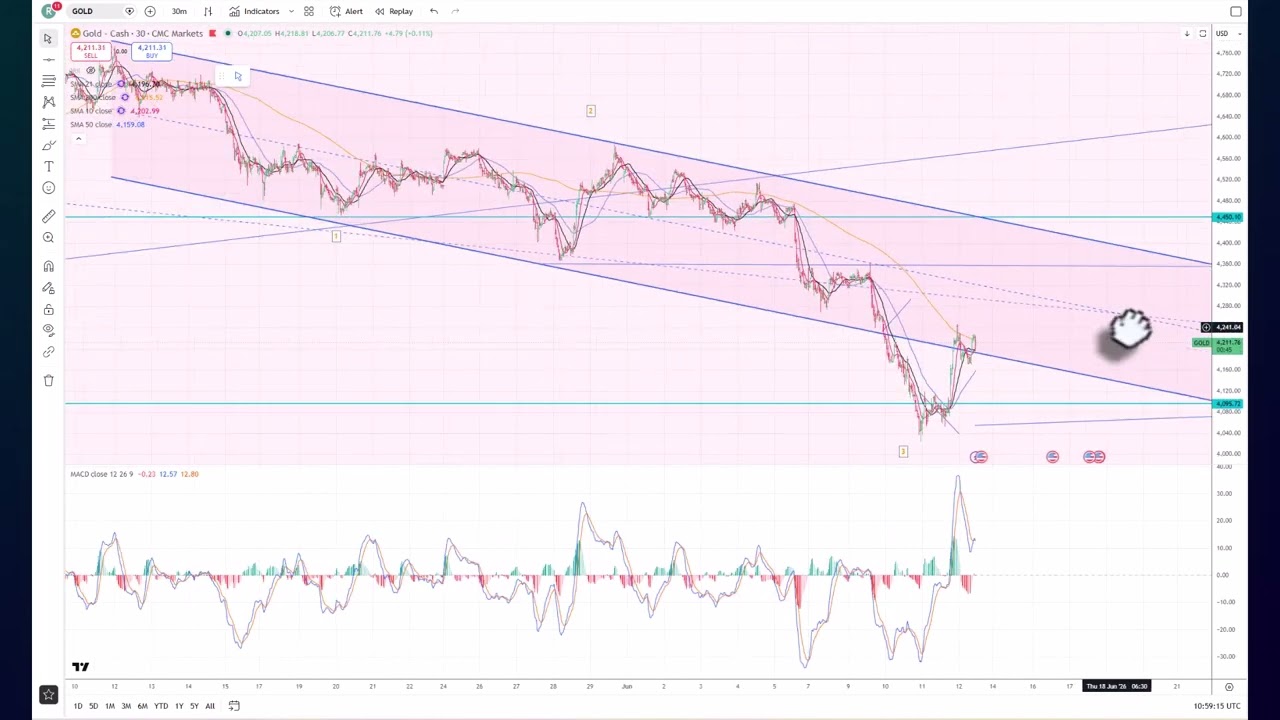Collapse the indicator legend arrow
The height and width of the screenshot is (720, 1280).
coord(78,138)
